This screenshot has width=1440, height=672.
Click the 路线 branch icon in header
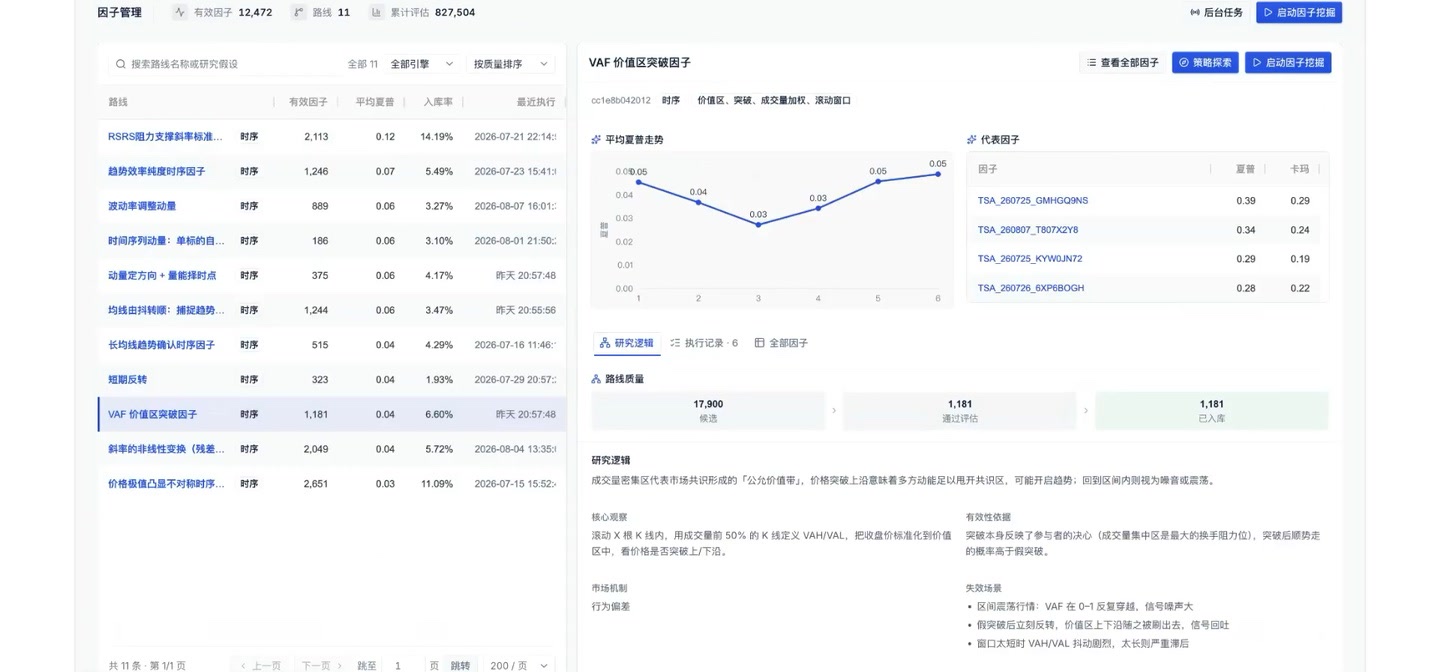[298, 12]
